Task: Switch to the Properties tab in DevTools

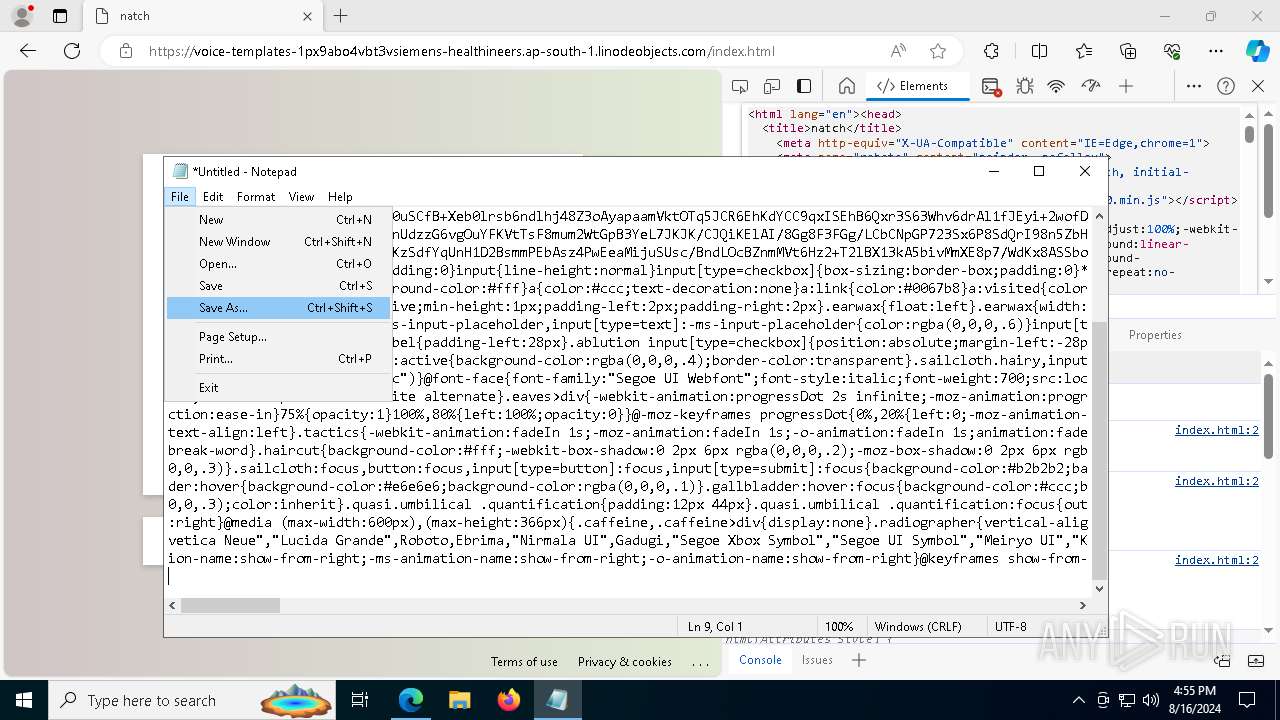Action: [1155, 335]
